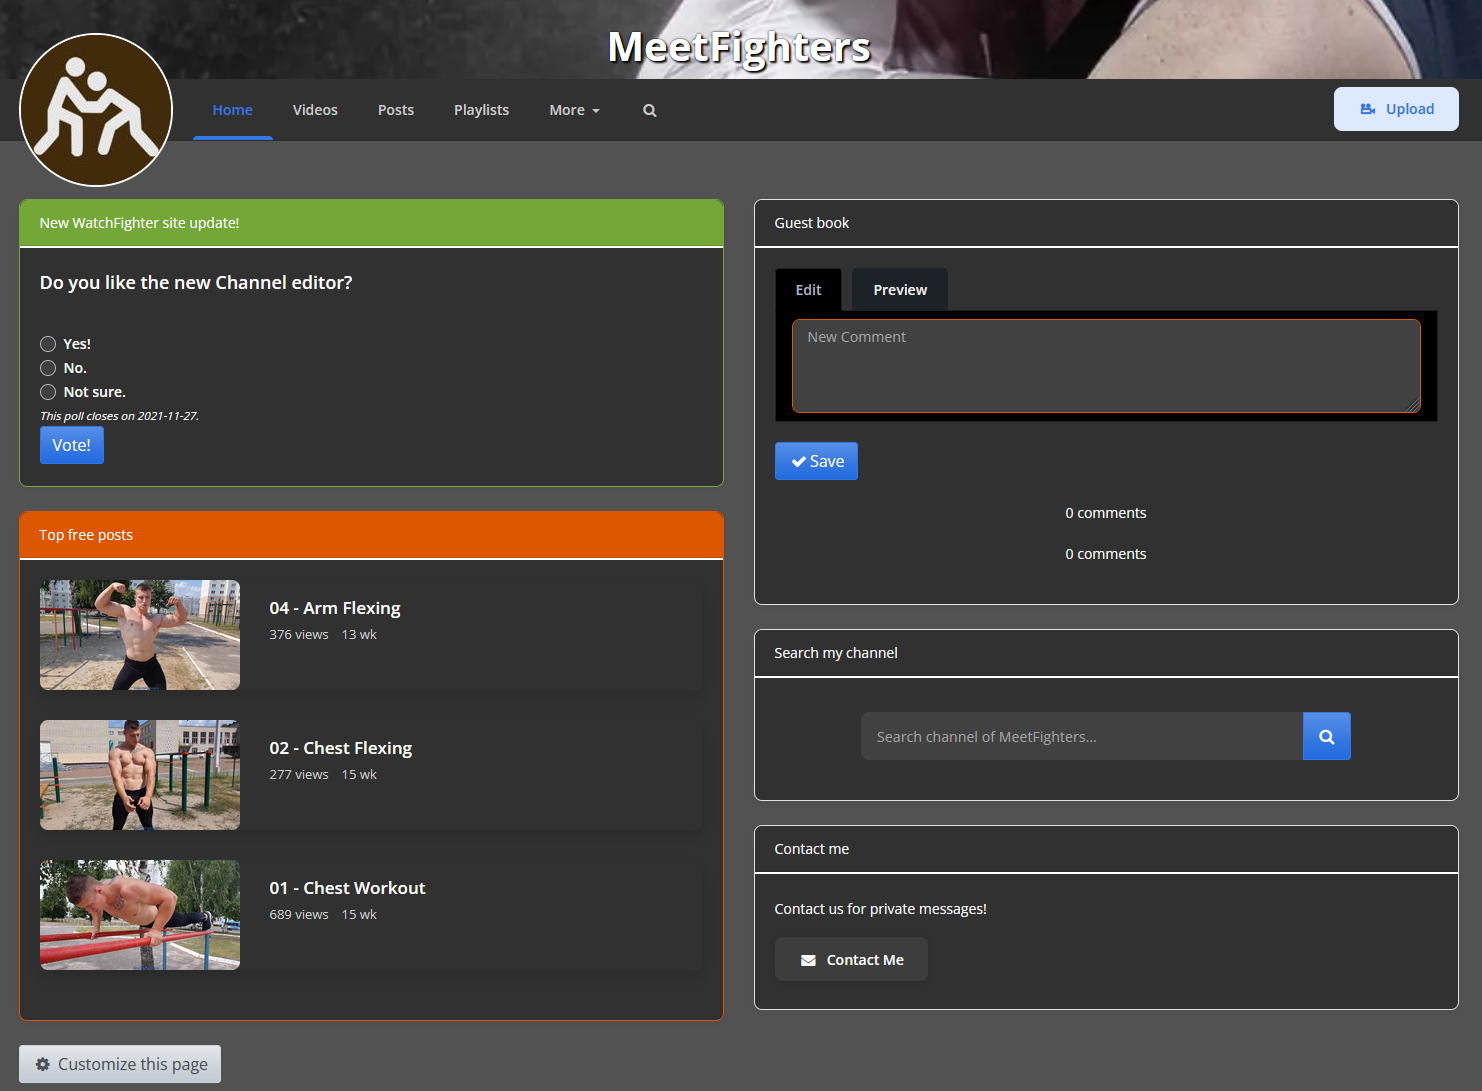Image resolution: width=1482 pixels, height=1091 pixels.
Task: Open the 01 - Chest Workout post title
Action: click(x=347, y=888)
